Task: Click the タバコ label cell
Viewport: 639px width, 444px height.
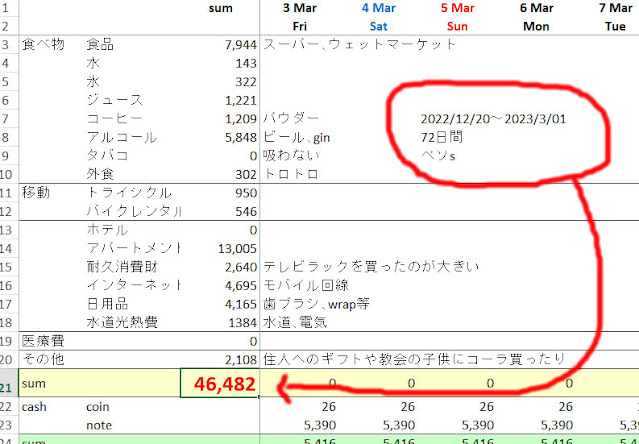Action: pos(107,156)
